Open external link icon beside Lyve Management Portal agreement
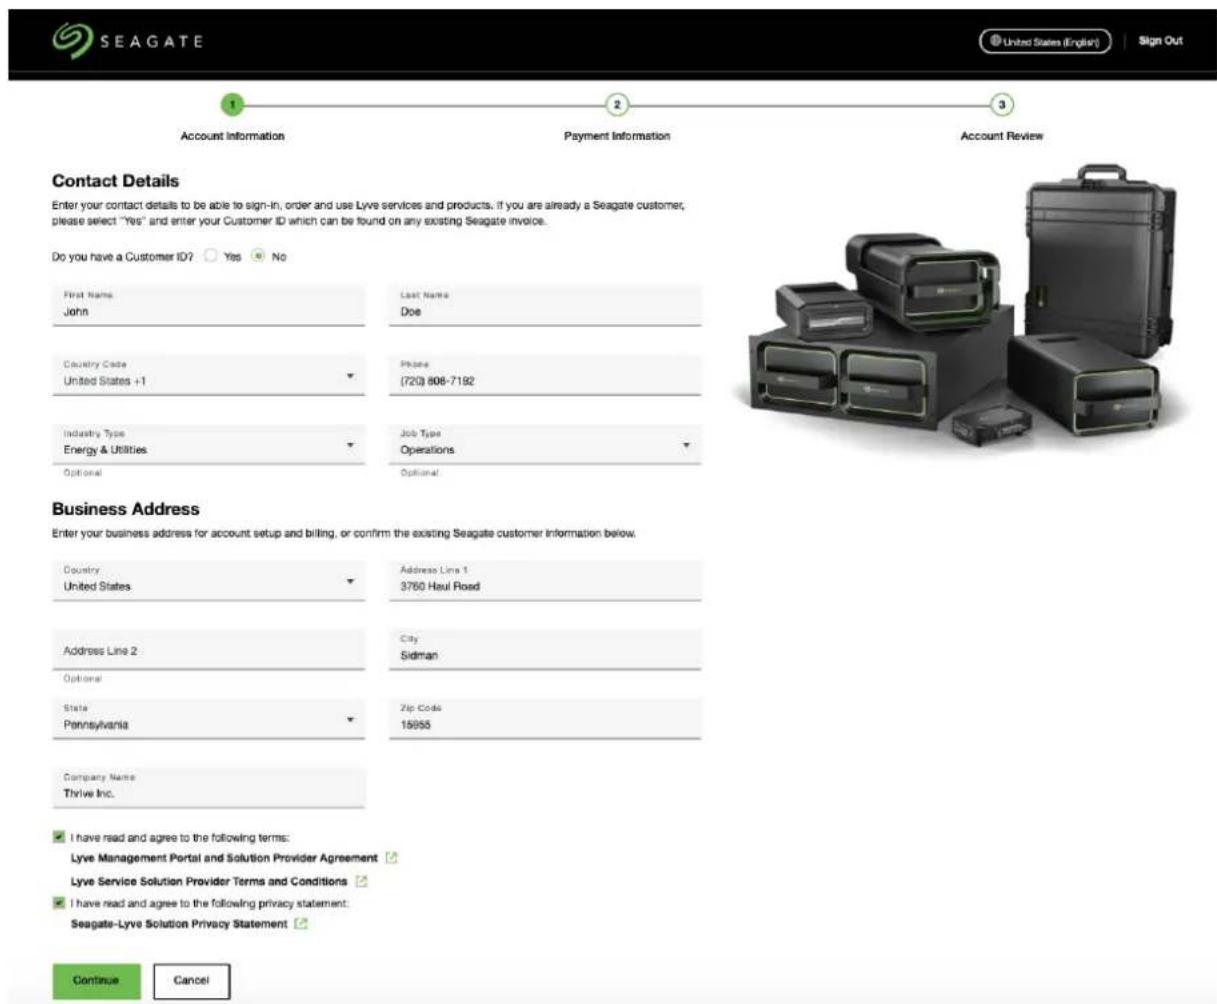1217x1004 pixels. [x=392, y=858]
